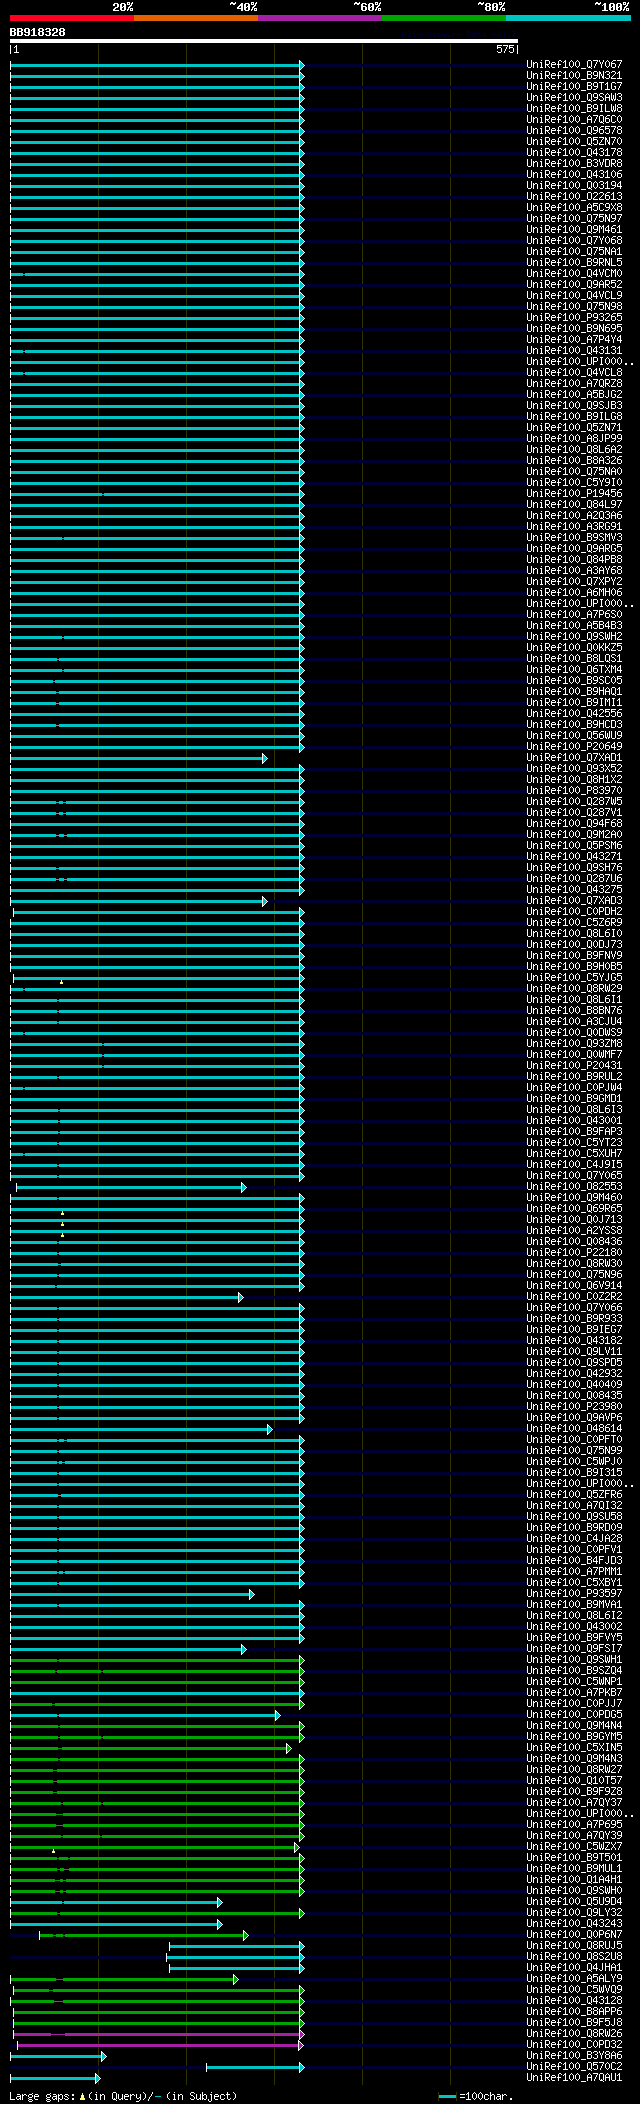Select hit label UniRef100_A7P4Y4
The image size is (640, 2104).
[574, 340]
